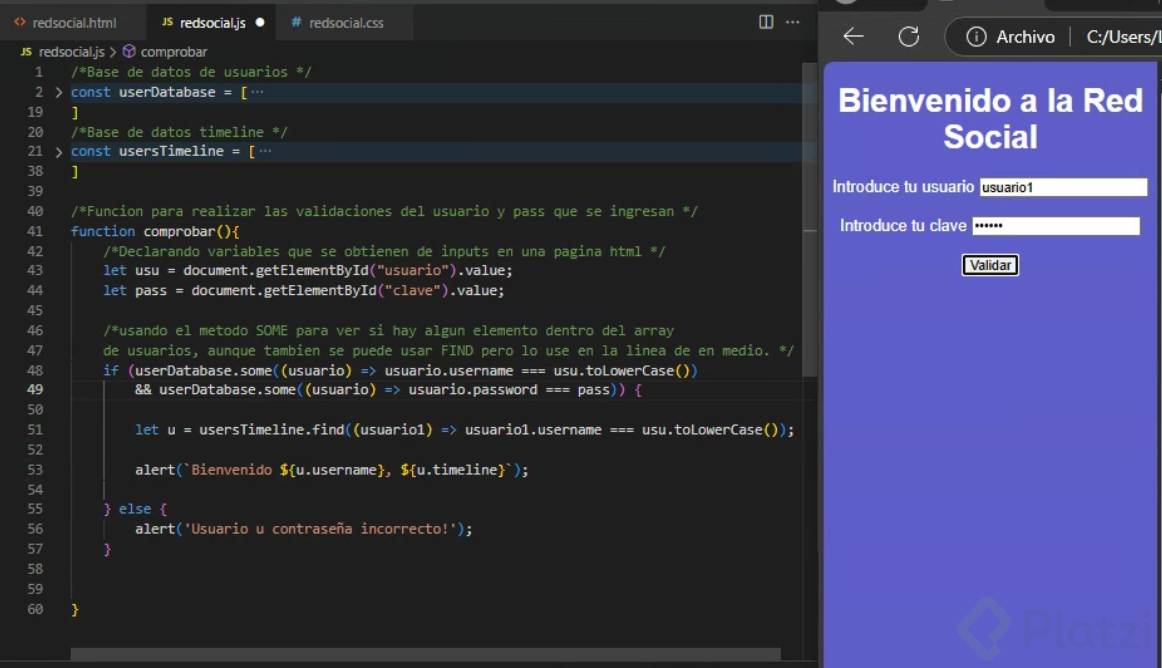Click the 'function comprobar(){' line

[155, 231]
